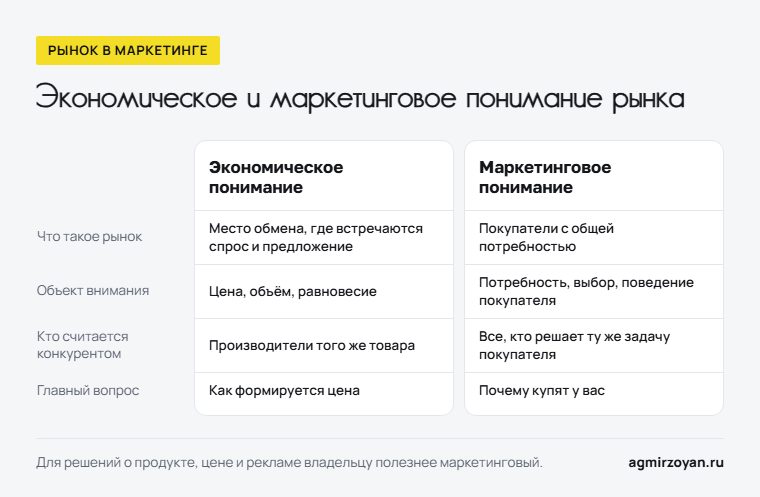Viewport: 760px width, 497px height.
Task: Click the row label 'Объект внимания'
Action: click(x=93, y=290)
